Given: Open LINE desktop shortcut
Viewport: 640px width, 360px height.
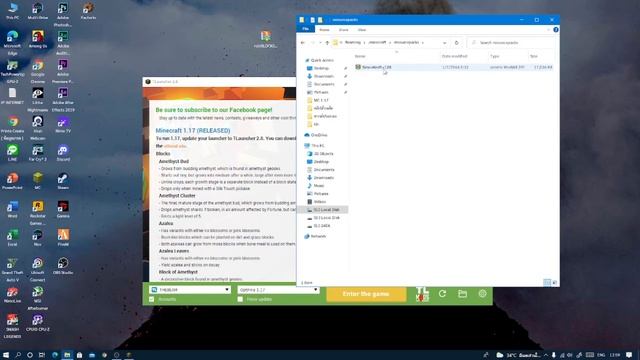Looking at the screenshot, I should (x=12, y=153).
